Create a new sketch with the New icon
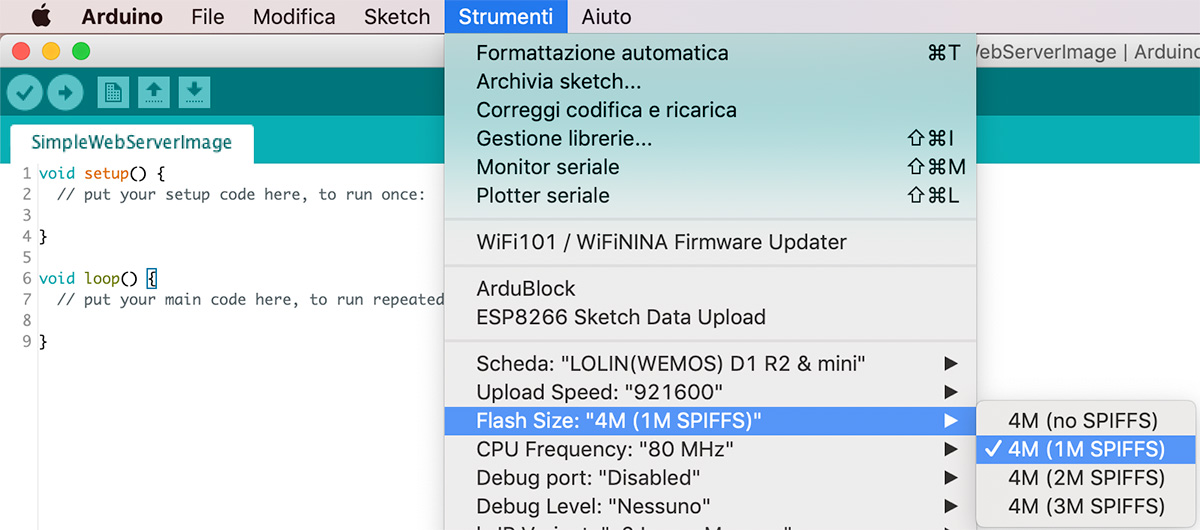 coord(113,93)
